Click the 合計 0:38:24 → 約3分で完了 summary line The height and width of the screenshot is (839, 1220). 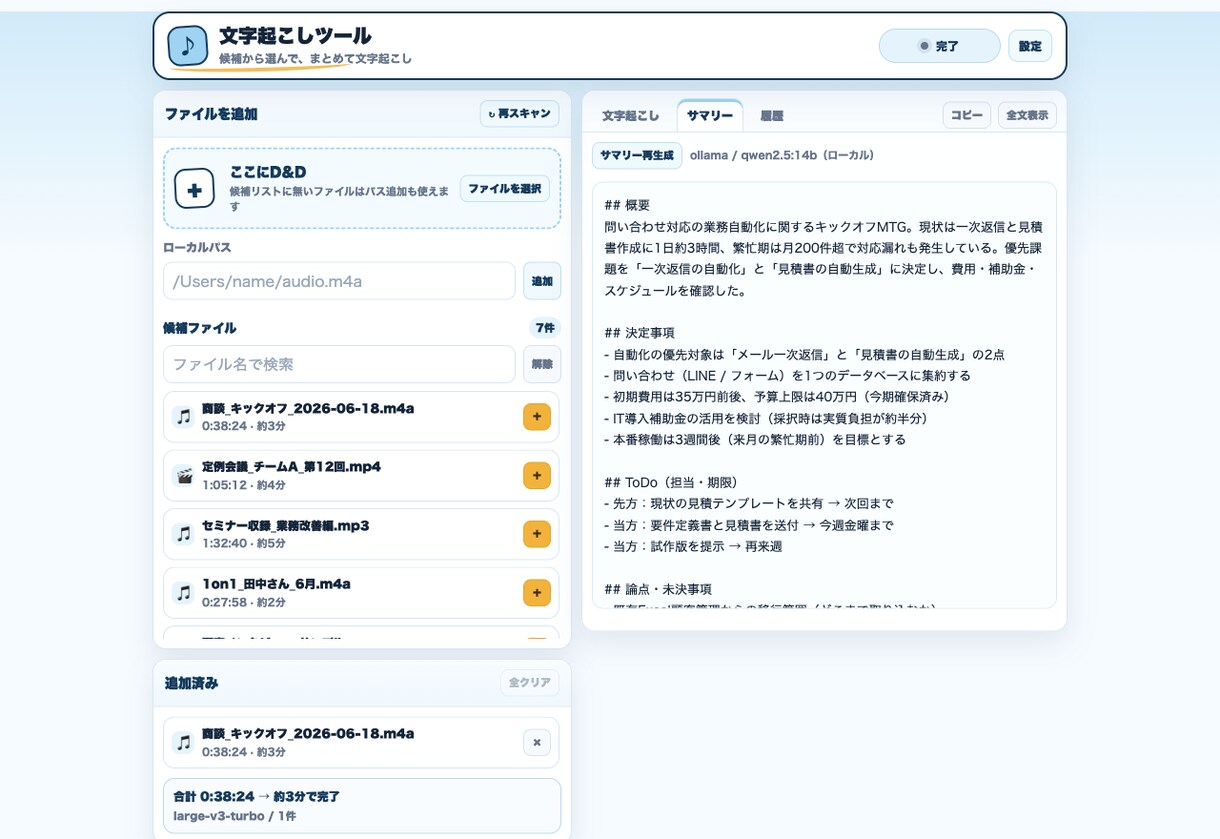(x=256, y=797)
